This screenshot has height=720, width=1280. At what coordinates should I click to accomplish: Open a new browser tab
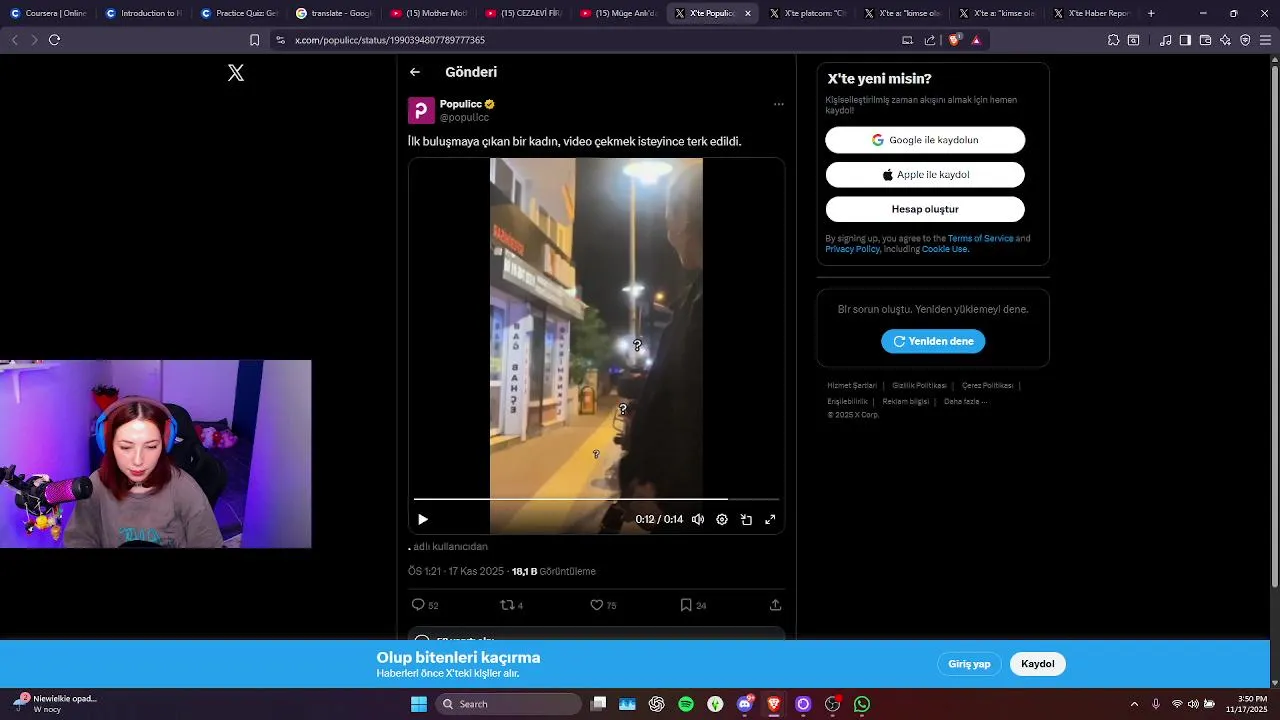1151,13
